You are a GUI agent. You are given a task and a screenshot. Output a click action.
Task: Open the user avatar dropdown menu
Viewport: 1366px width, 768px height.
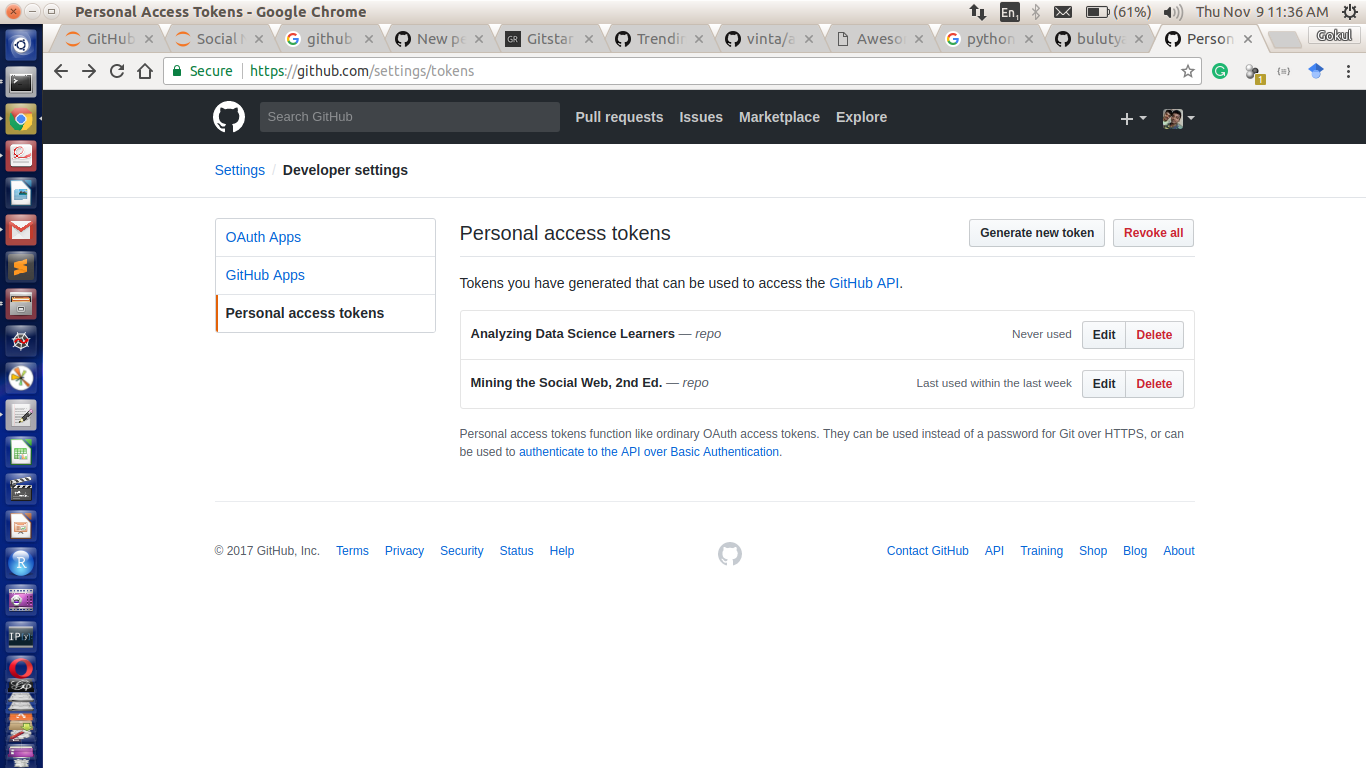(1179, 118)
